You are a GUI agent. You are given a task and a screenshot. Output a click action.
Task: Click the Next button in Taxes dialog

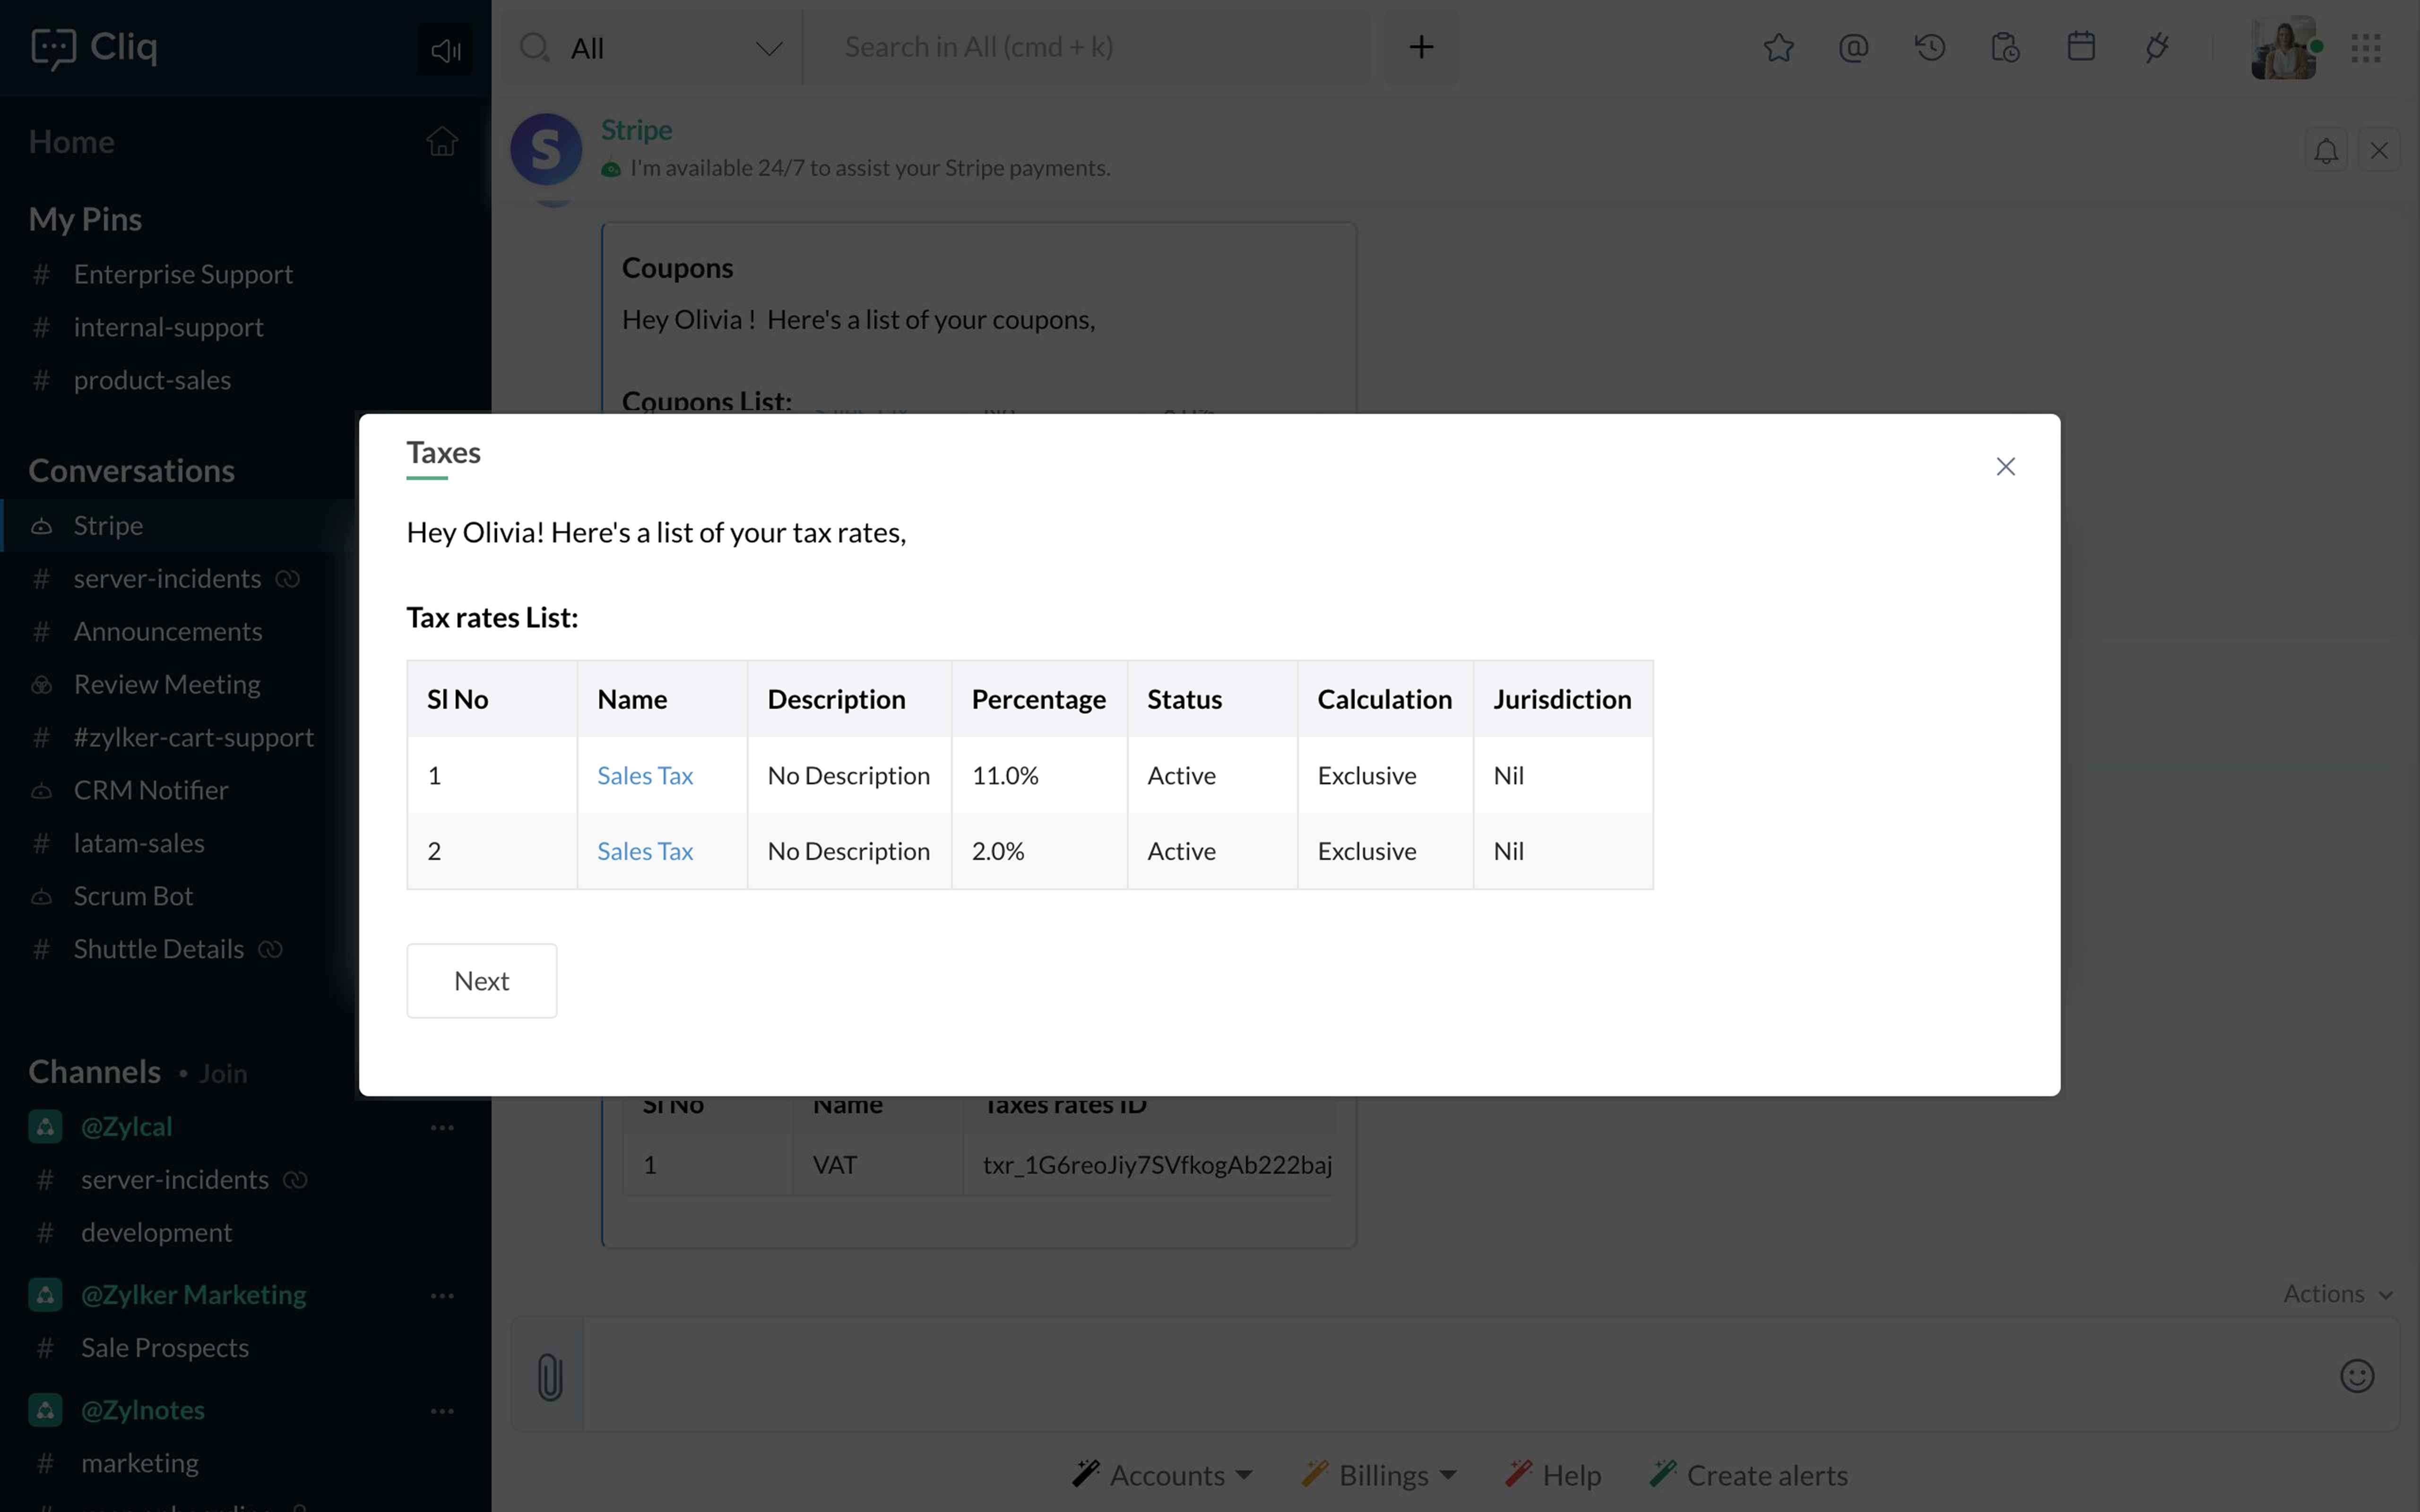tap(481, 980)
